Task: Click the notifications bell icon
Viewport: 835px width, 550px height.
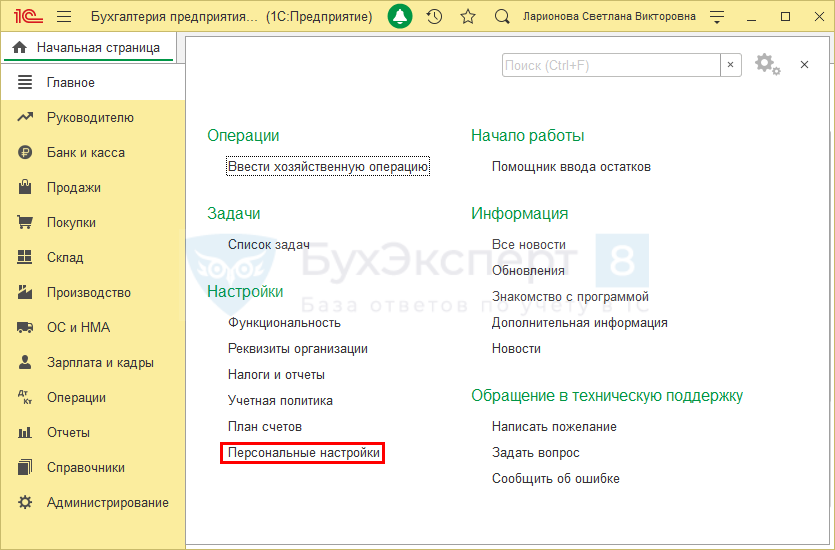Action: coord(400,17)
